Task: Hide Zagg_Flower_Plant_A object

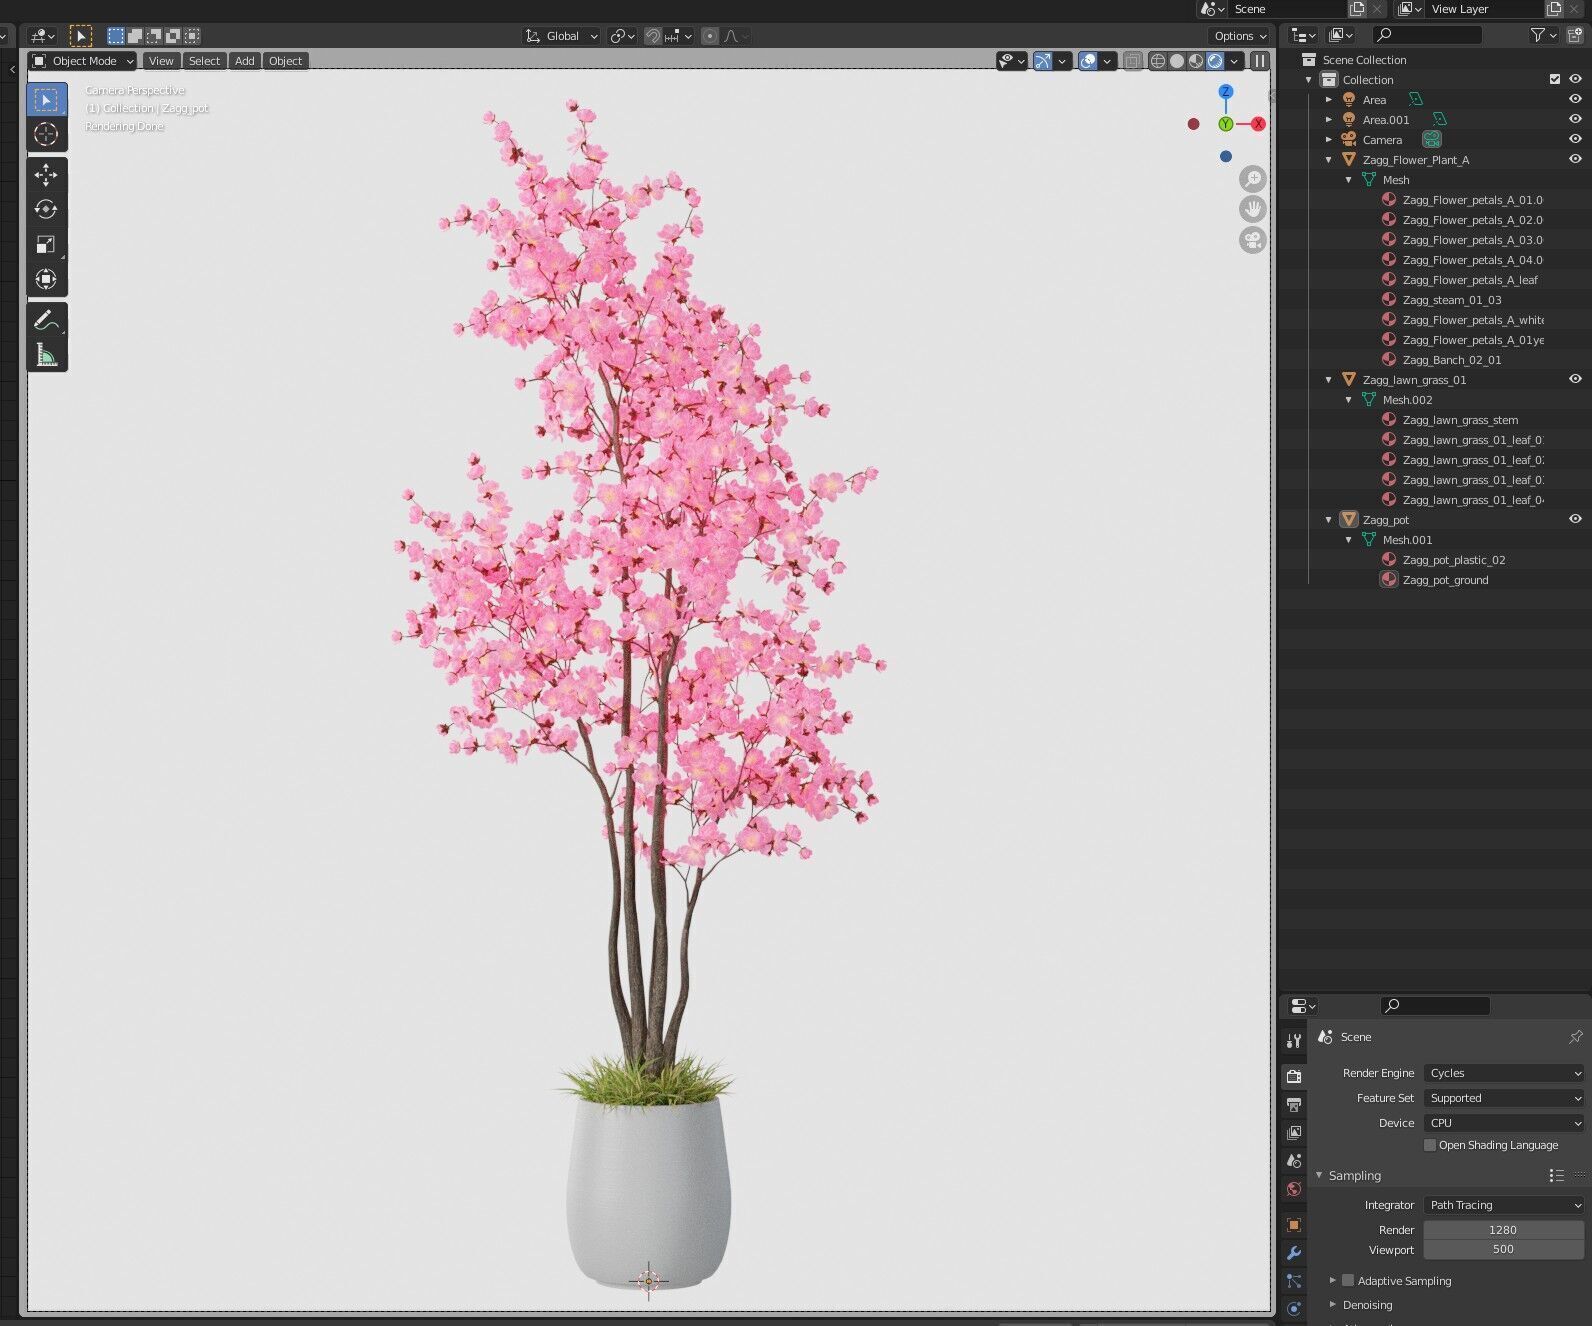Action: 1575,159
